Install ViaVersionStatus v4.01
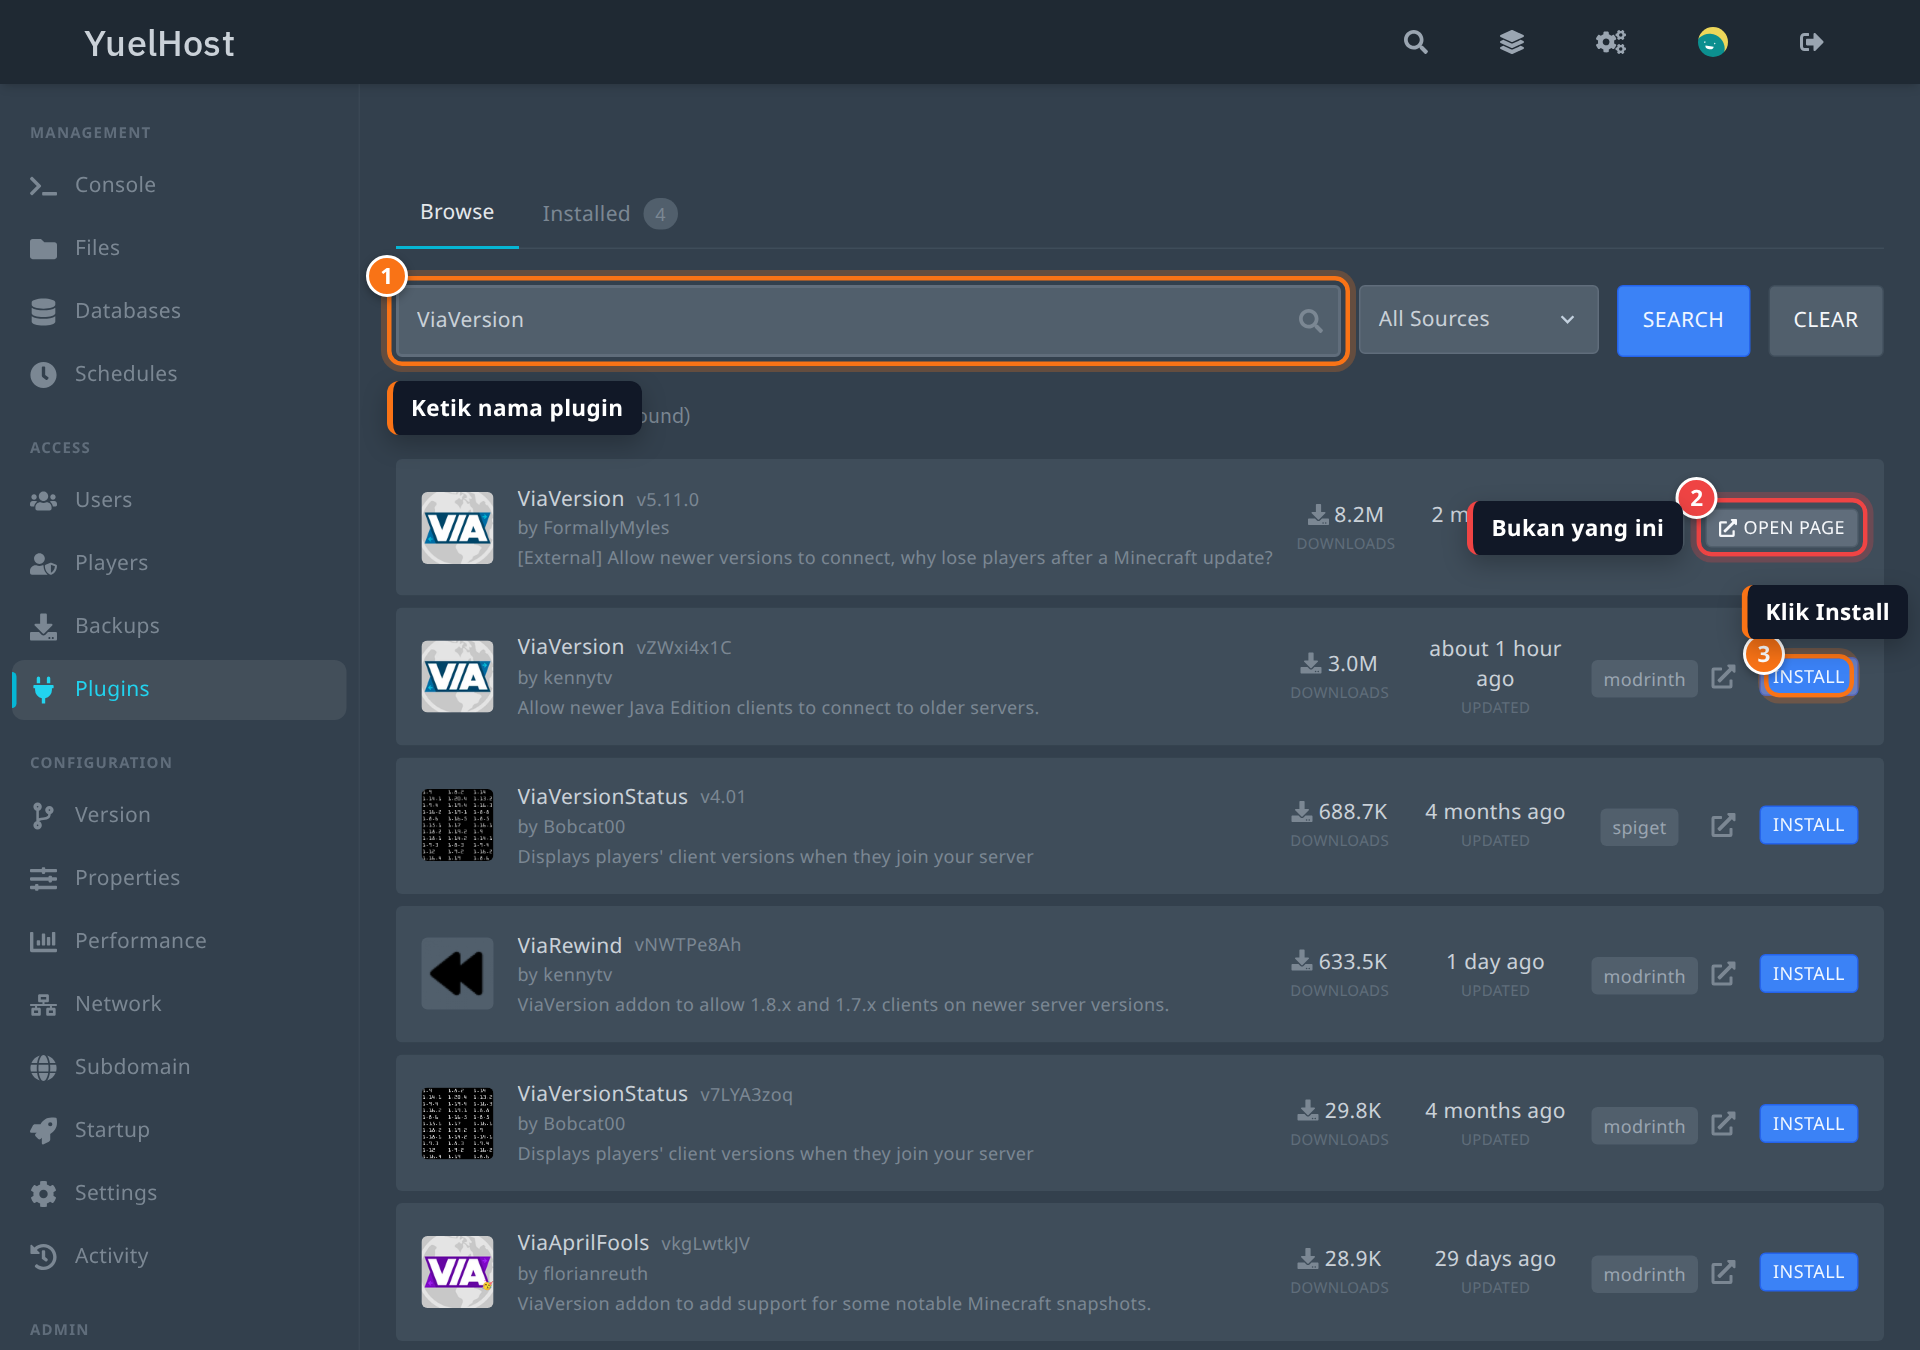This screenshot has height=1350, width=1920. (x=1808, y=825)
